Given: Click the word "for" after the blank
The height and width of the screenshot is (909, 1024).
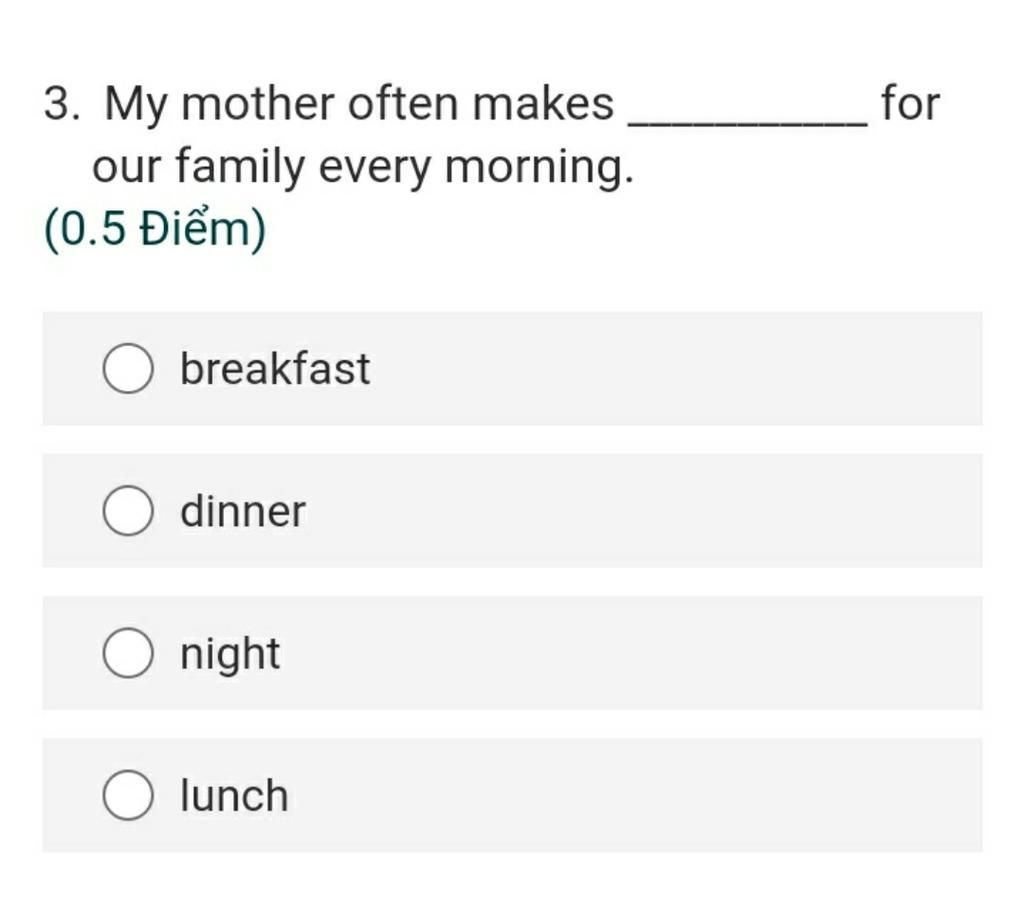Looking at the screenshot, I should point(910,104).
